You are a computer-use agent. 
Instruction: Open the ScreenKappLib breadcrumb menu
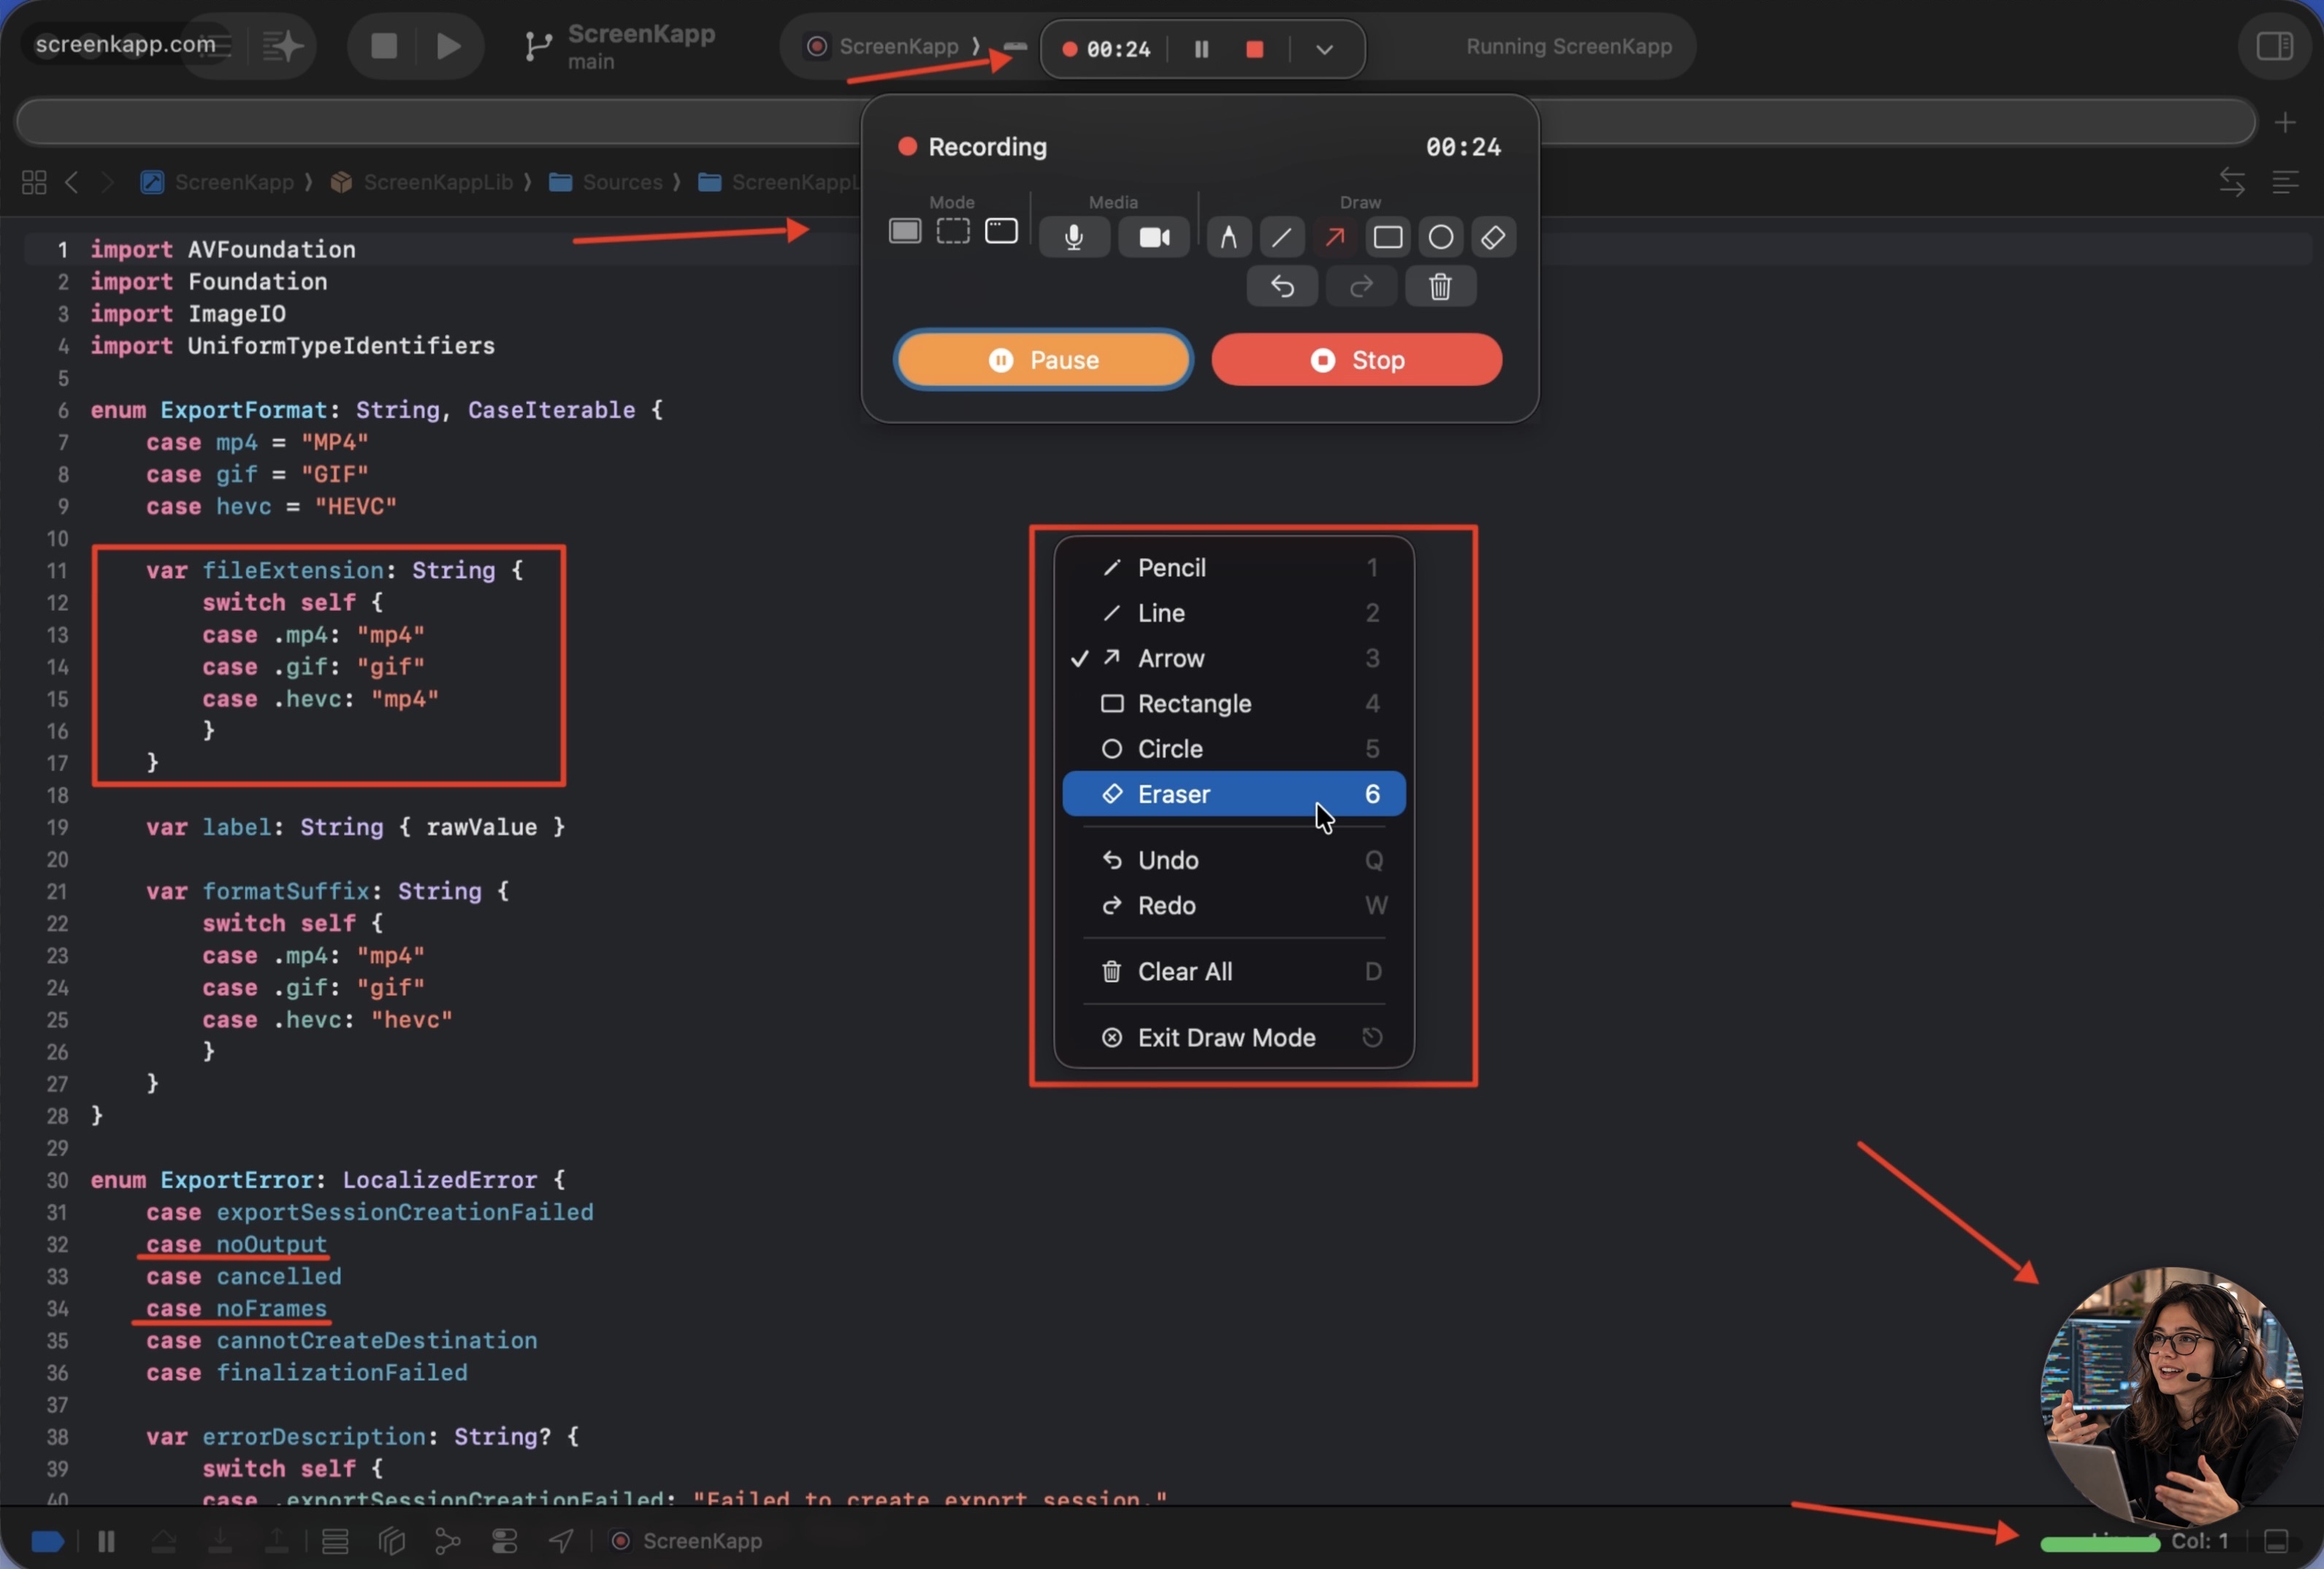[437, 182]
